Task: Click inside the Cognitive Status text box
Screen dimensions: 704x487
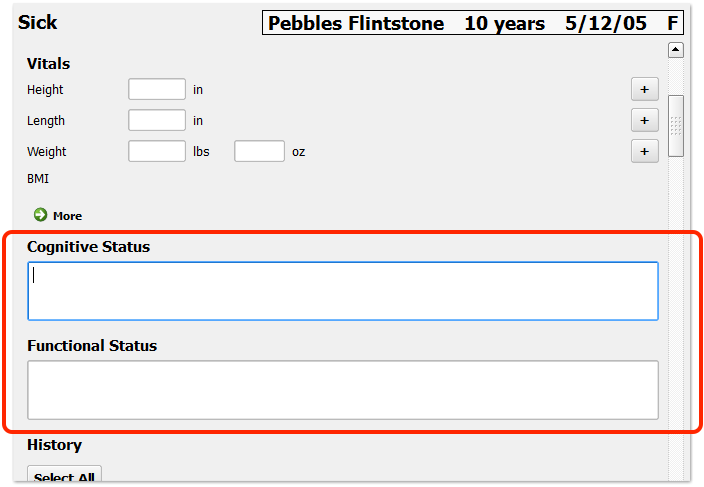Action: (x=343, y=291)
